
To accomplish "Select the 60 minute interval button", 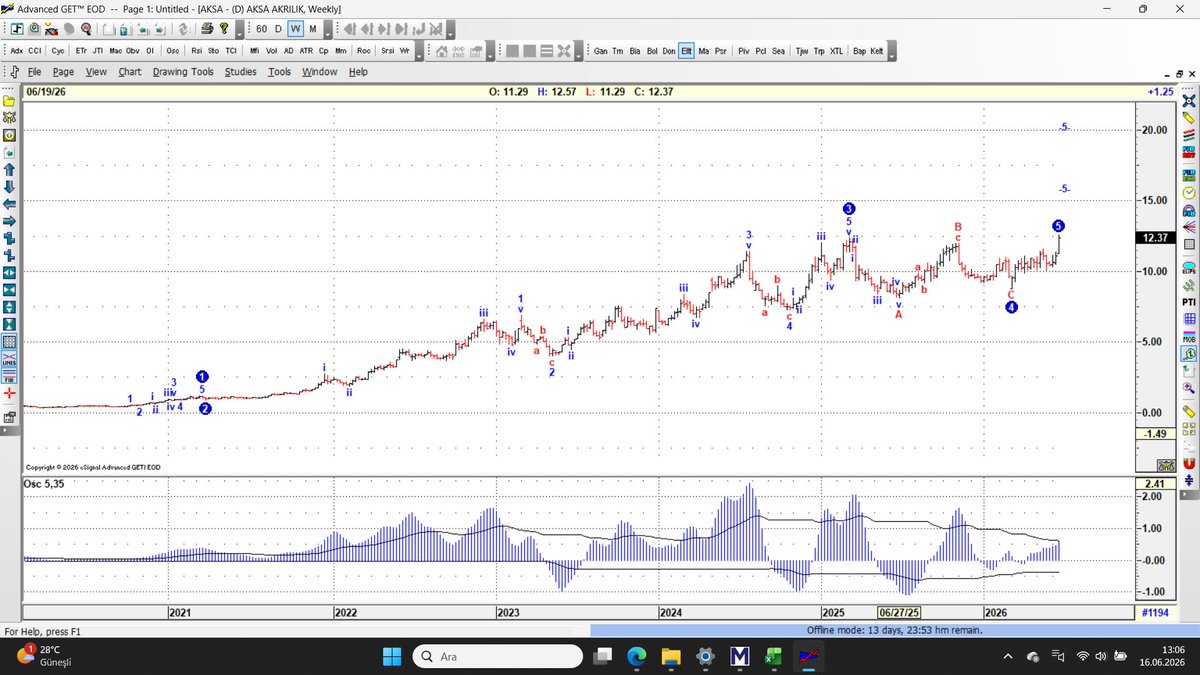I will pyautogui.click(x=261, y=29).
